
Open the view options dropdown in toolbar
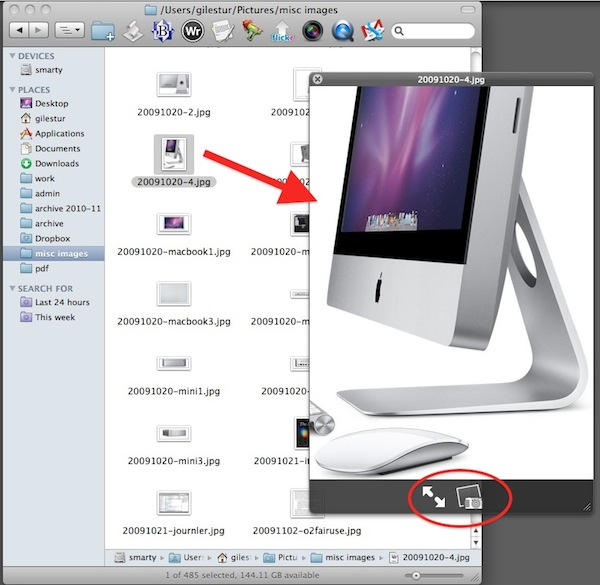69,30
